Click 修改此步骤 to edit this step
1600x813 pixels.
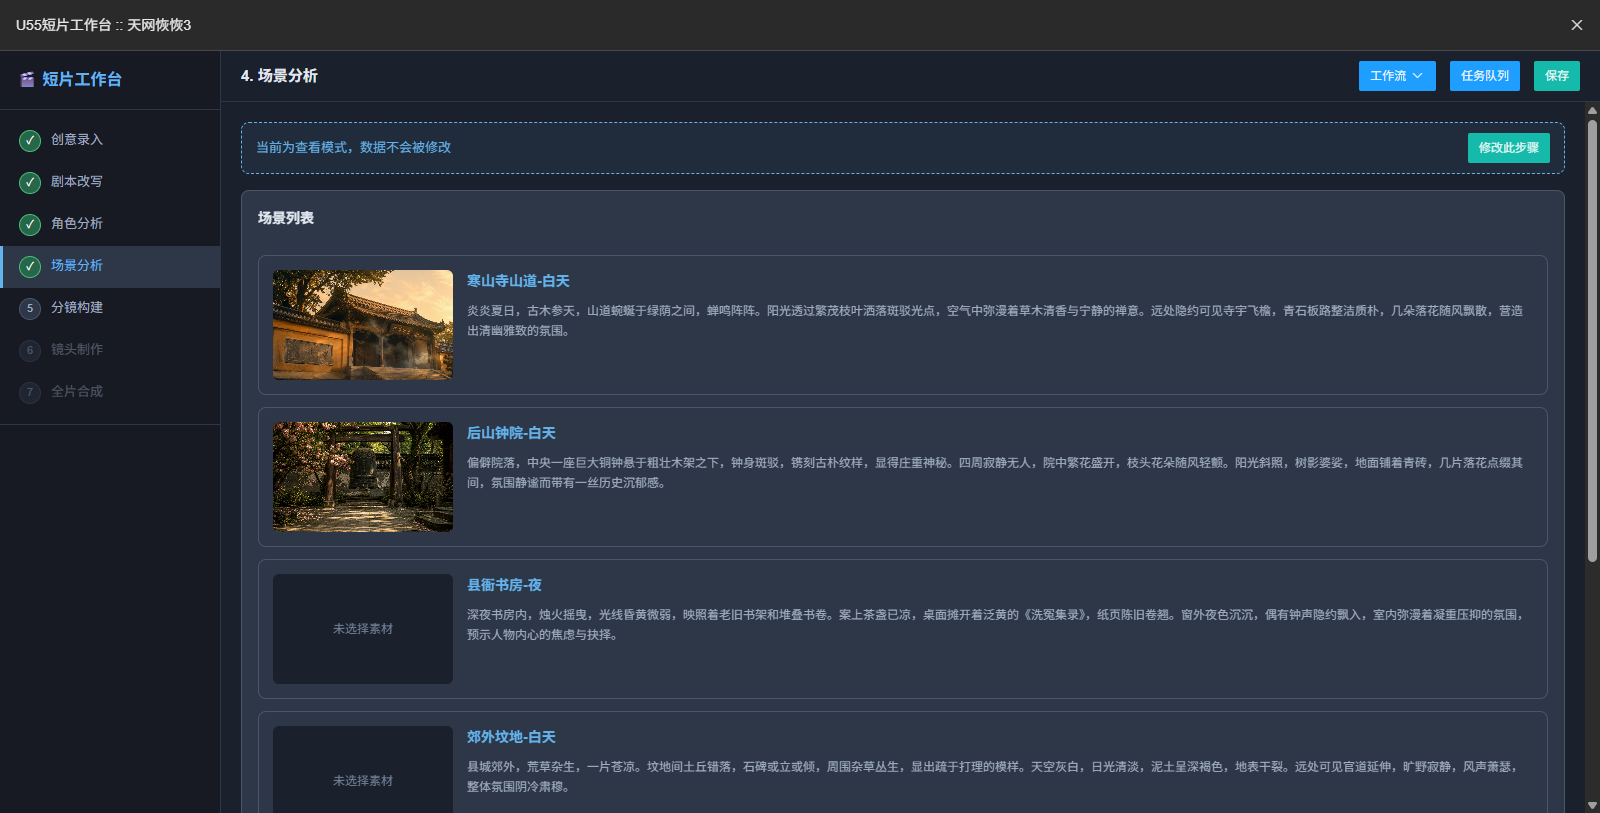click(1509, 148)
